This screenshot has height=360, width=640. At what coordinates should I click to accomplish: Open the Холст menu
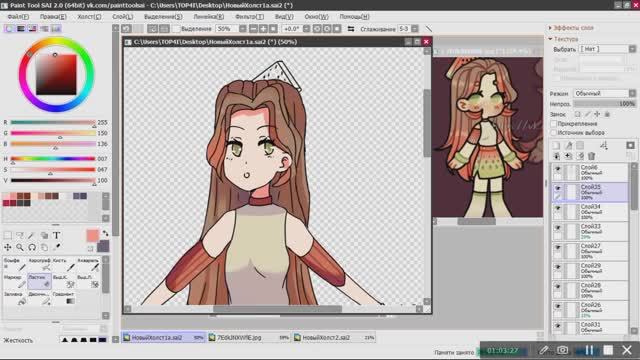pyautogui.click(x=89, y=17)
